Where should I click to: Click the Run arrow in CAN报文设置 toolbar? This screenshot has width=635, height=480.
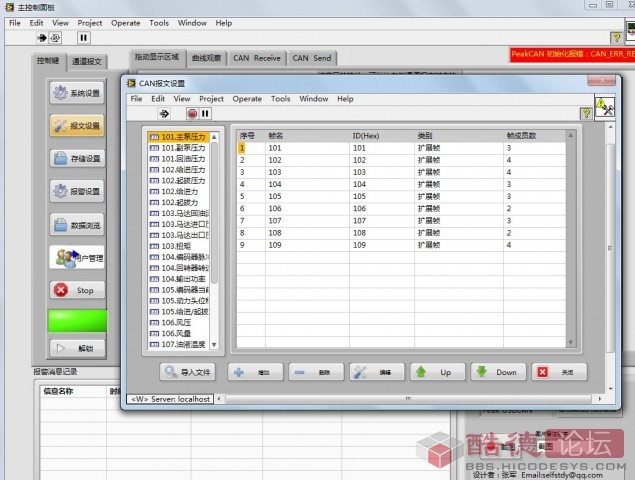click(164, 114)
